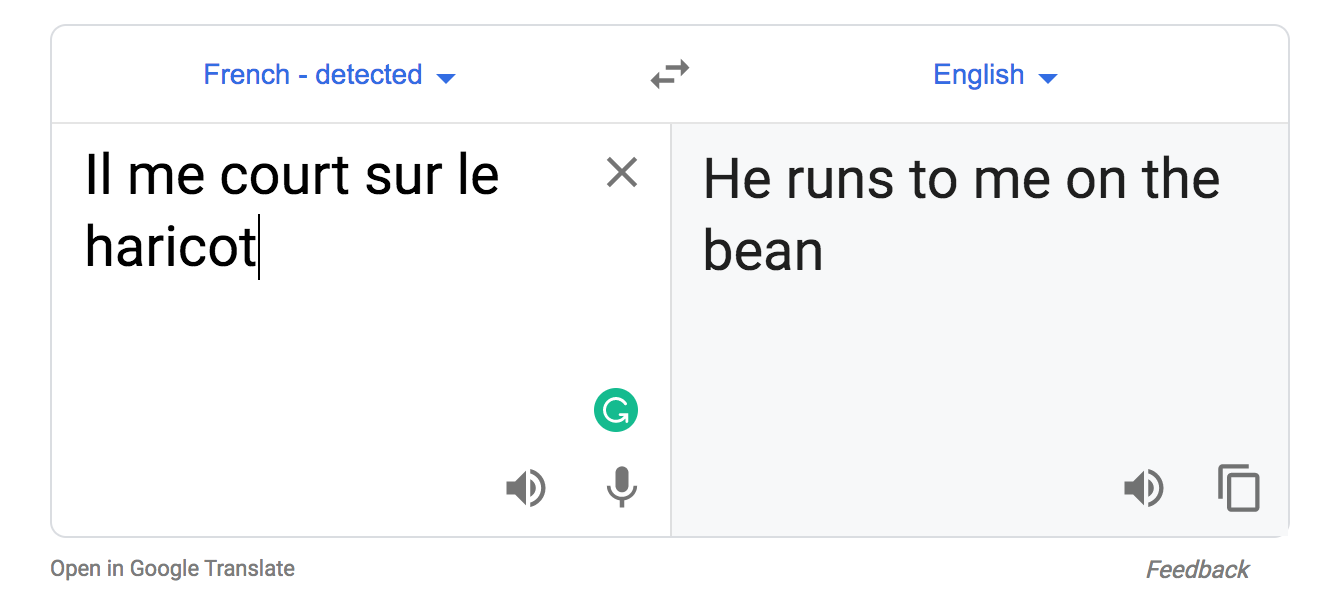Click the word bean in translation

(x=762, y=251)
